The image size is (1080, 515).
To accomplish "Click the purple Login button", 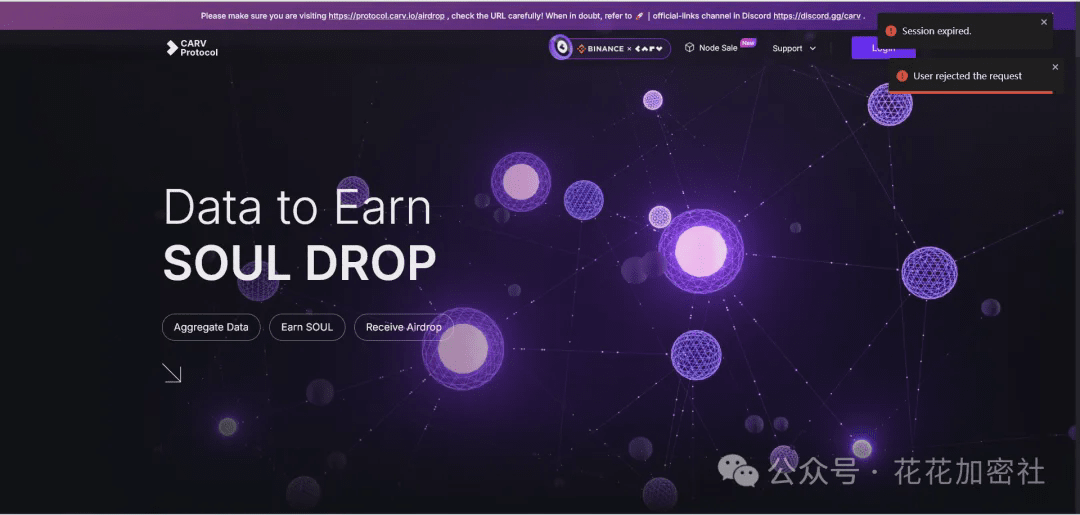I will pos(883,48).
